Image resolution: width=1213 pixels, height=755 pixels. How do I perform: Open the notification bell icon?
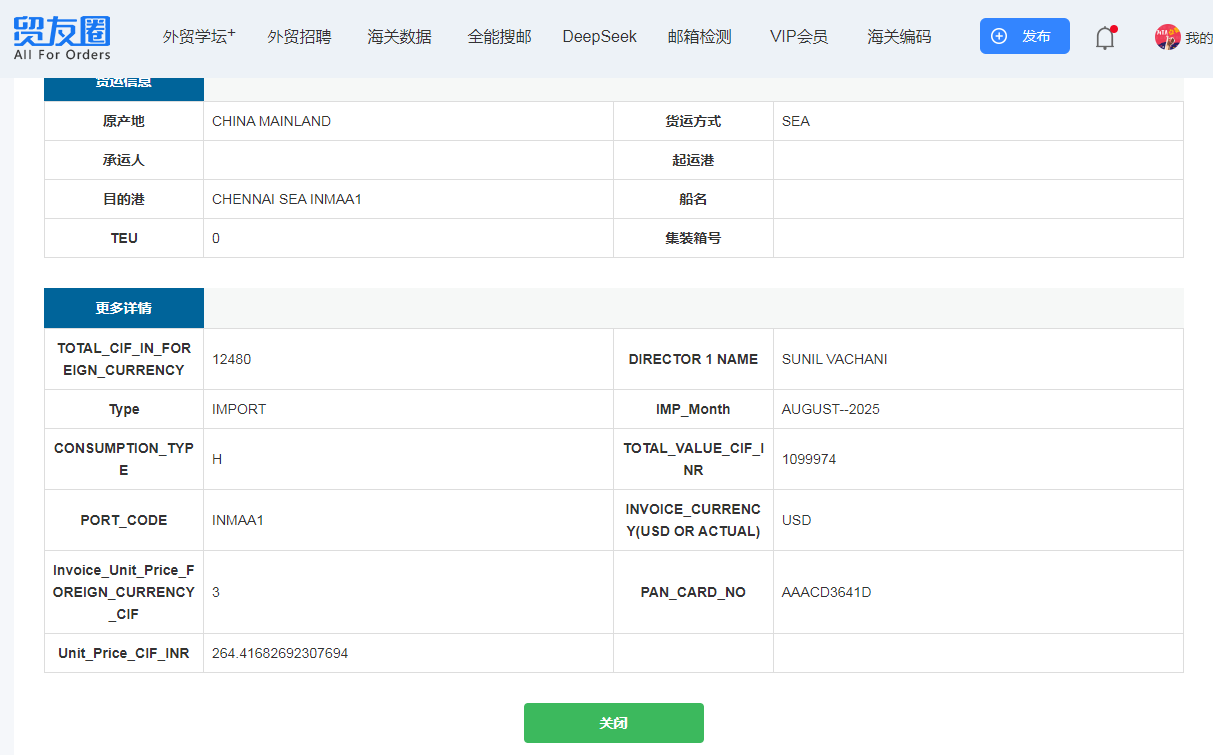pos(1105,38)
